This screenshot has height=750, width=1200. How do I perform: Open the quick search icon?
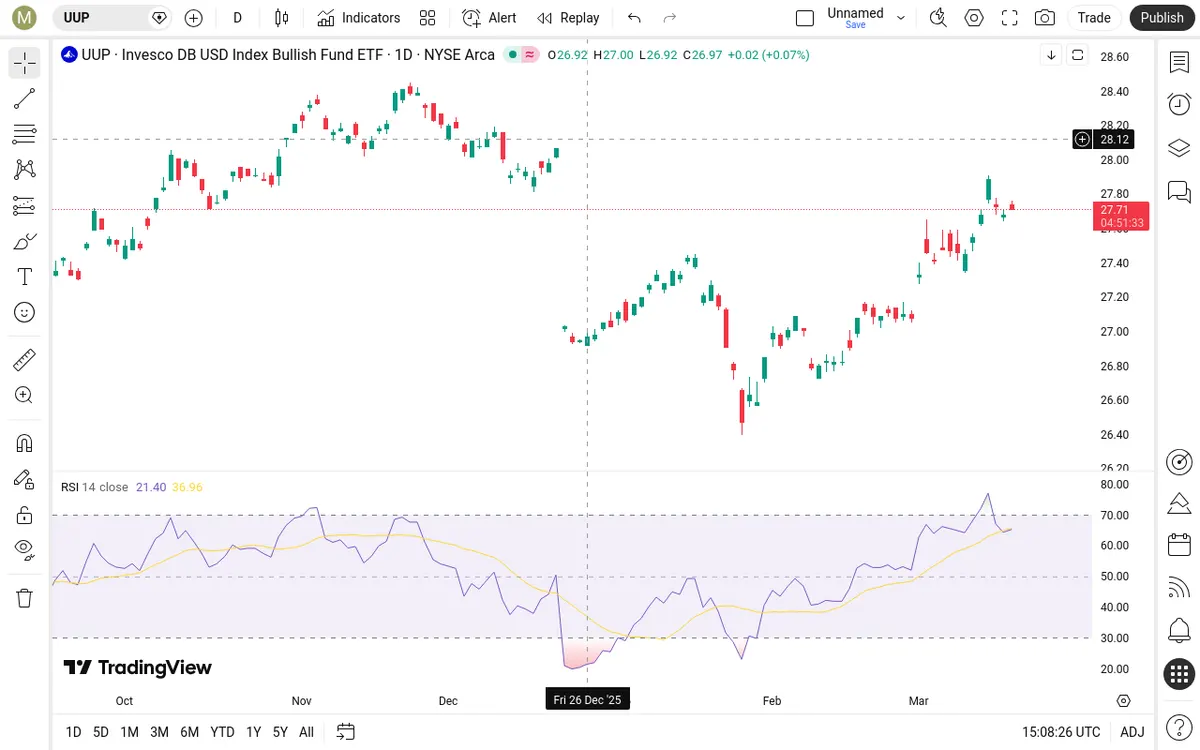[x=938, y=18]
